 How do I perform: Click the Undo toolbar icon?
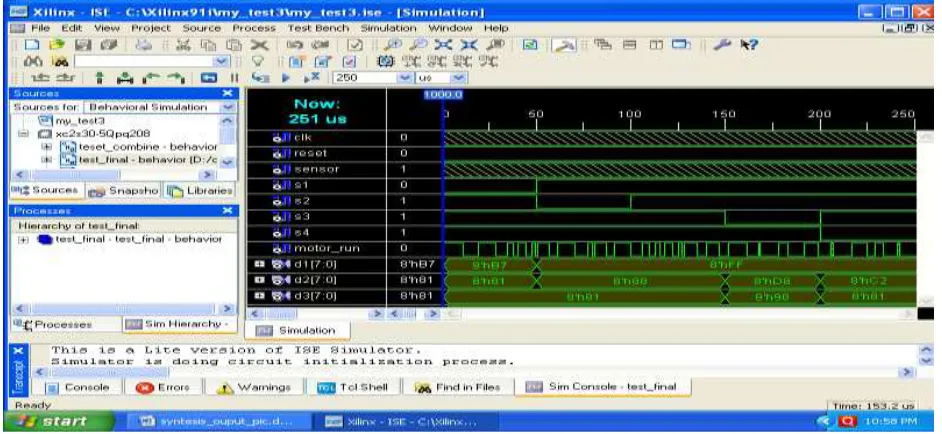(x=294, y=44)
